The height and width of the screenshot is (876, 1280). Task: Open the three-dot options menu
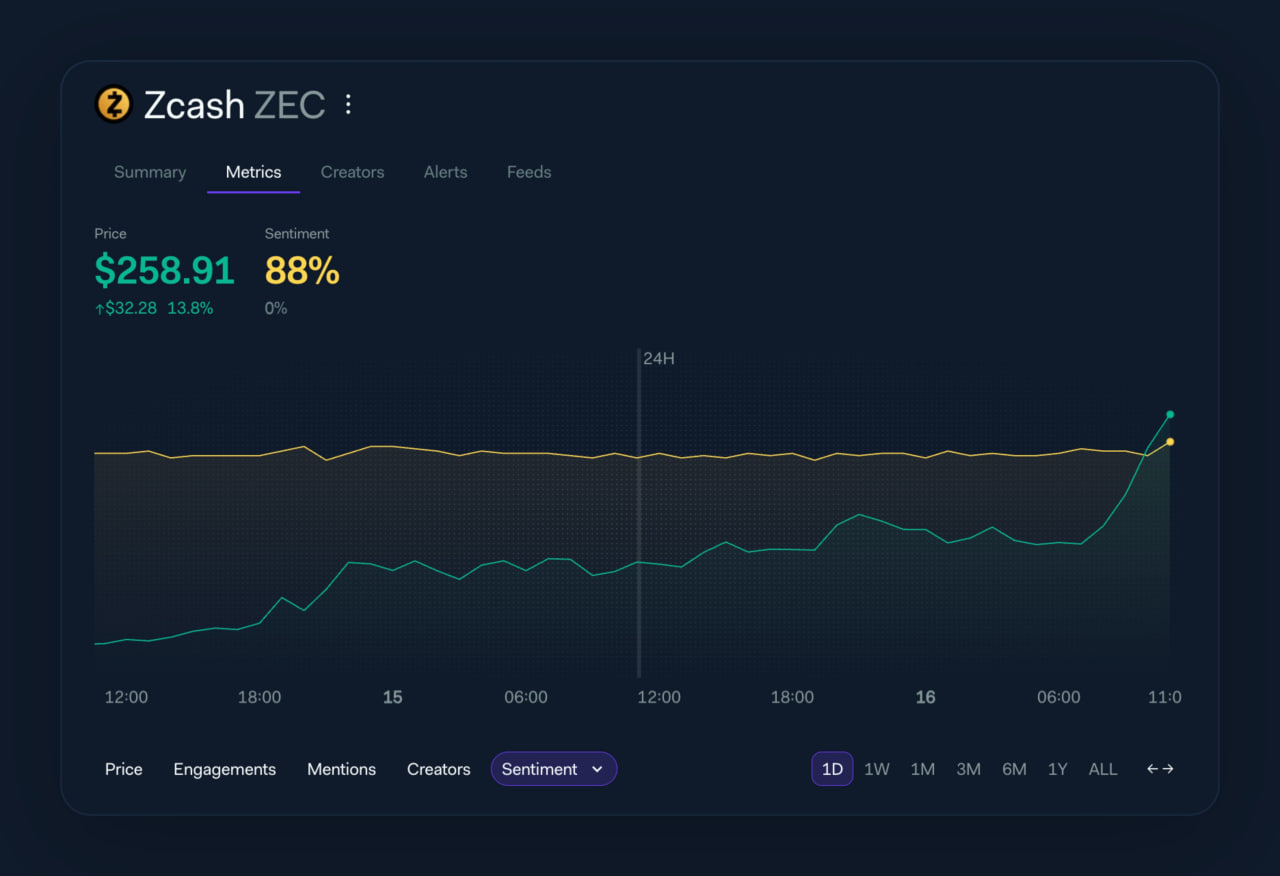[x=348, y=104]
